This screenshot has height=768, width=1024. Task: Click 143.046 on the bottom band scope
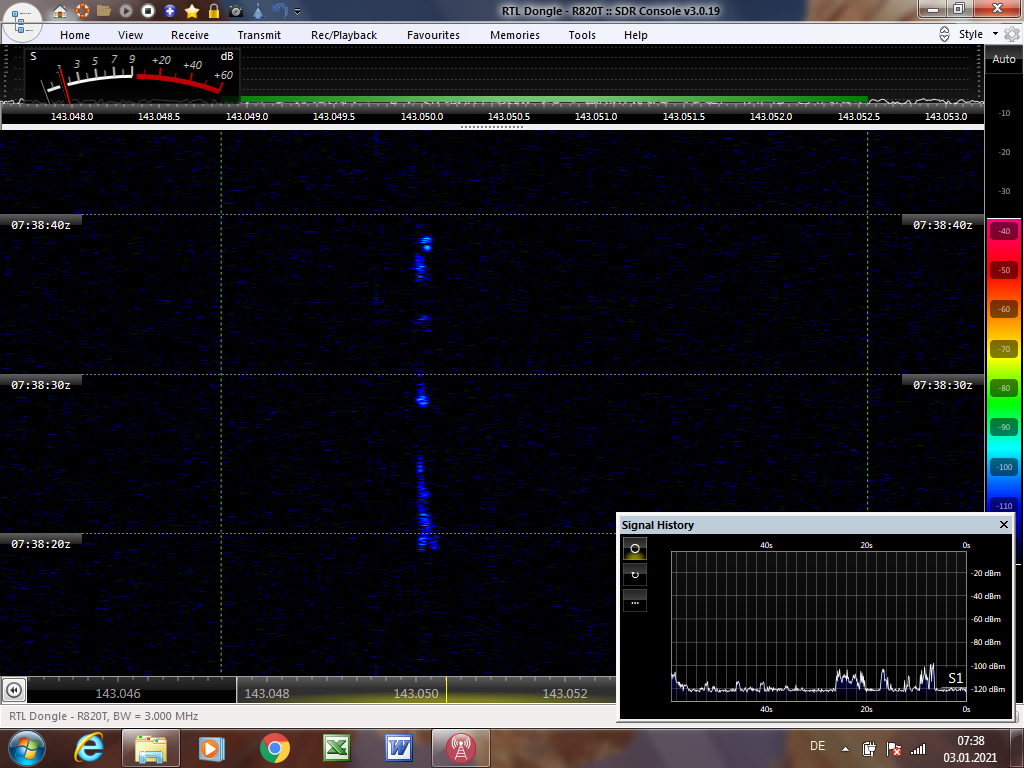tap(118, 694)
